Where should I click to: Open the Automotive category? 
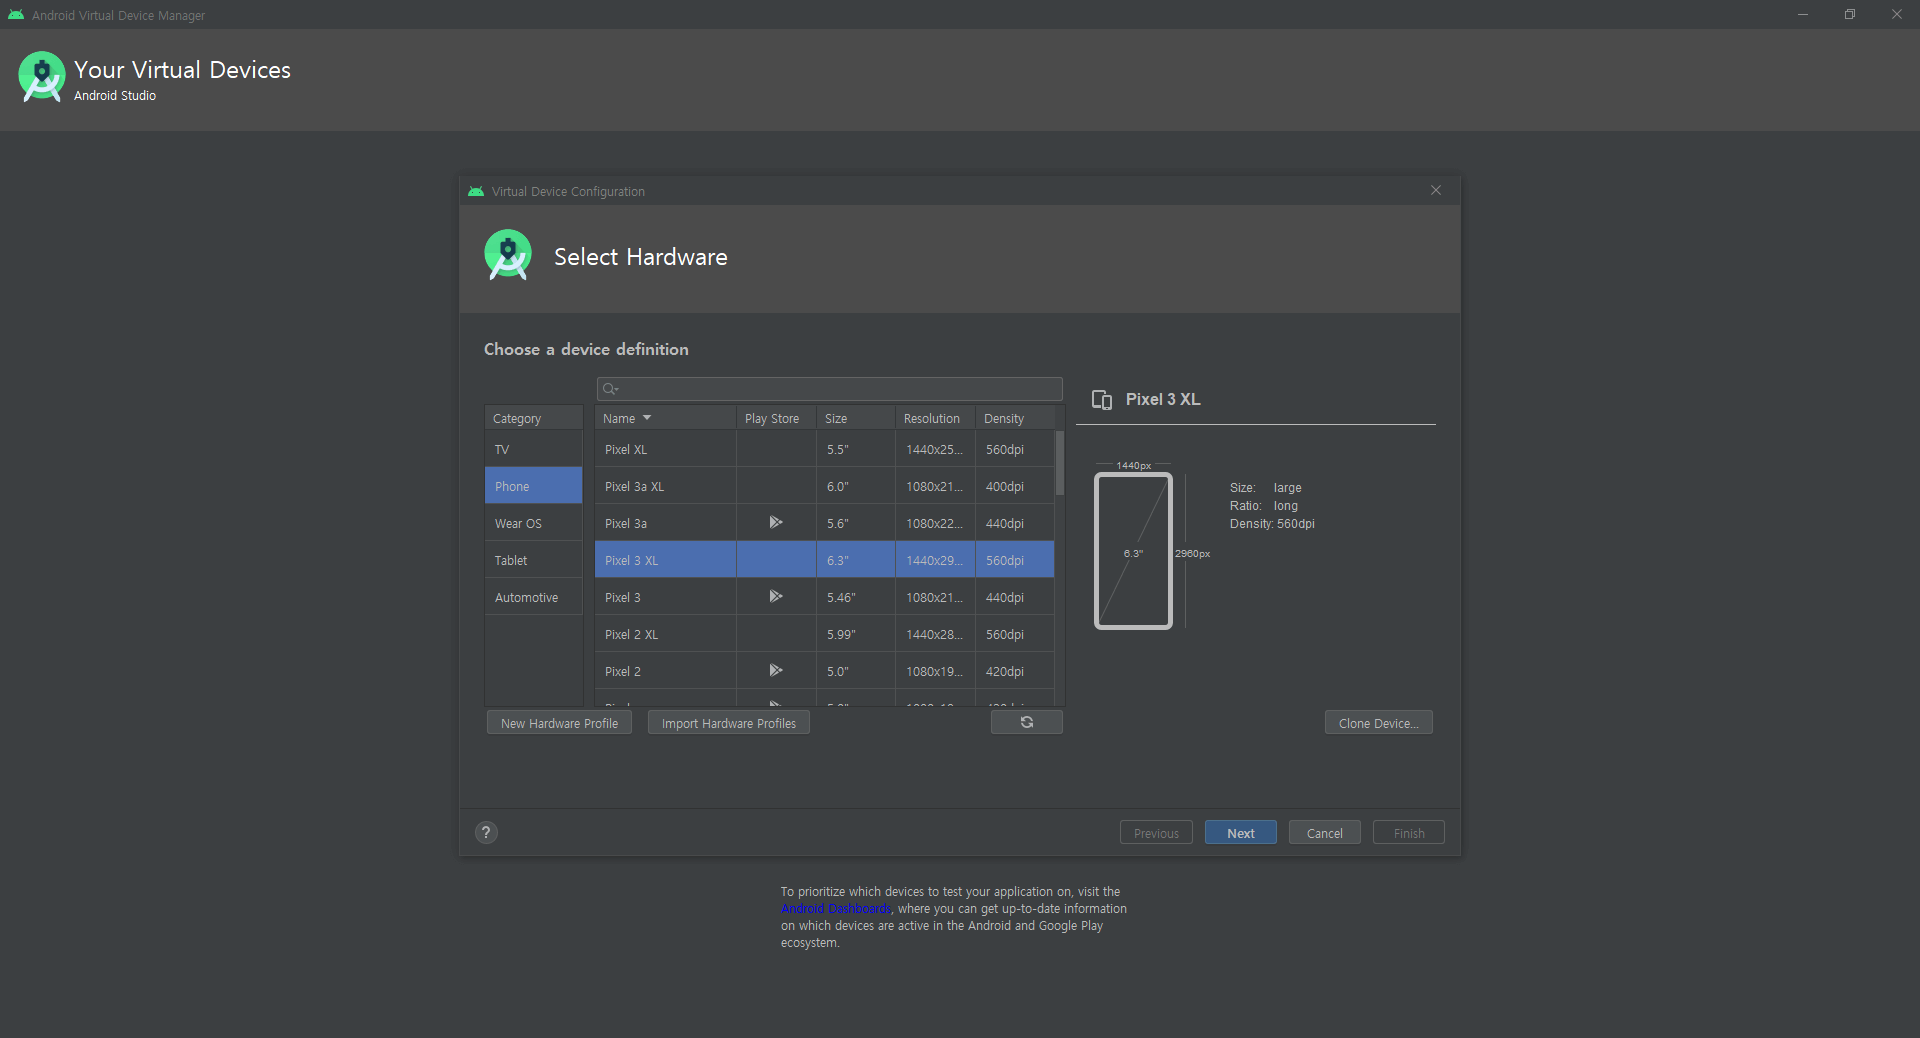pos(534,597)
